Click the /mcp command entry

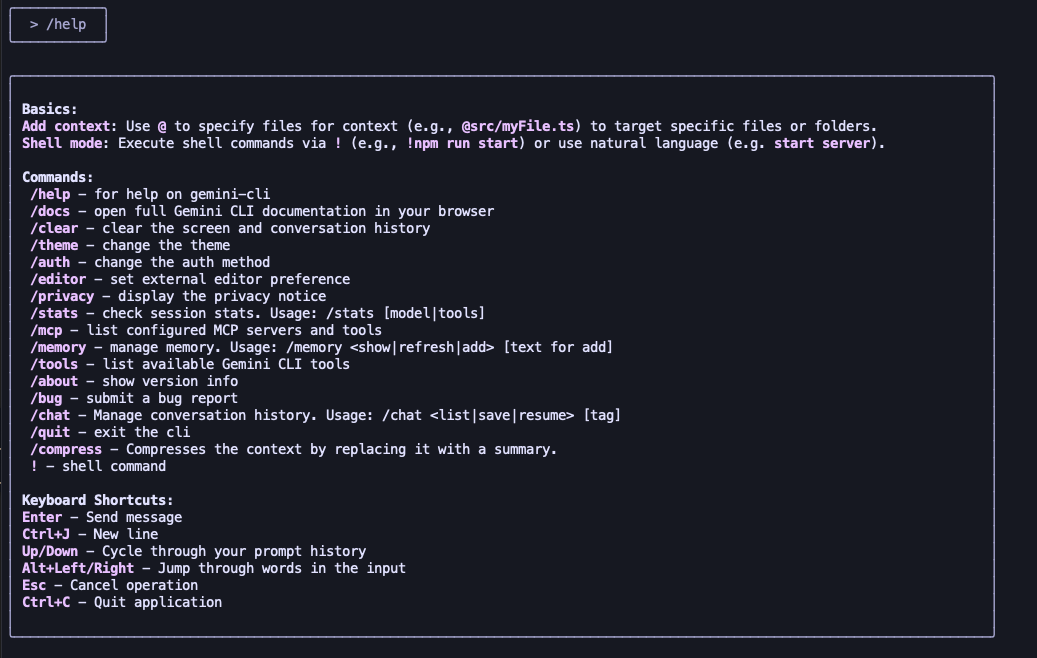tap(46, 330)
